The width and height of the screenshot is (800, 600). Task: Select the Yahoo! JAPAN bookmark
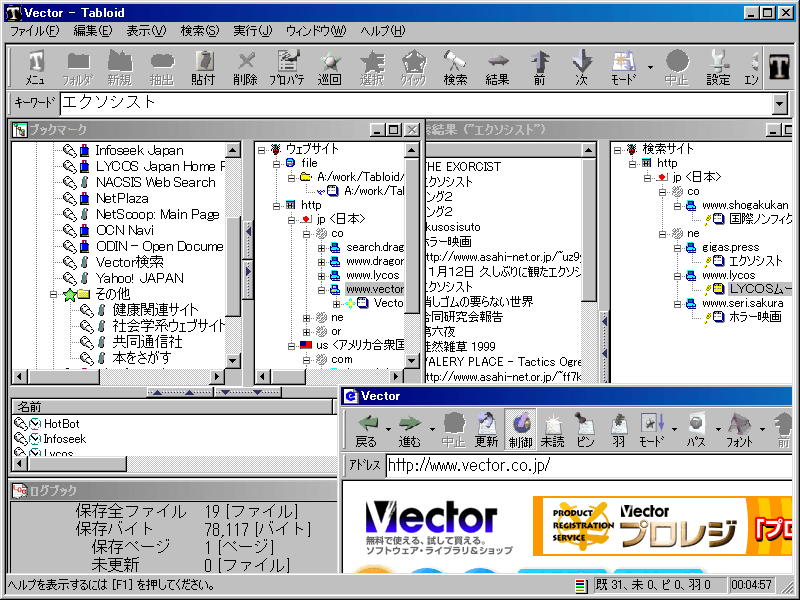pos(139,278)
